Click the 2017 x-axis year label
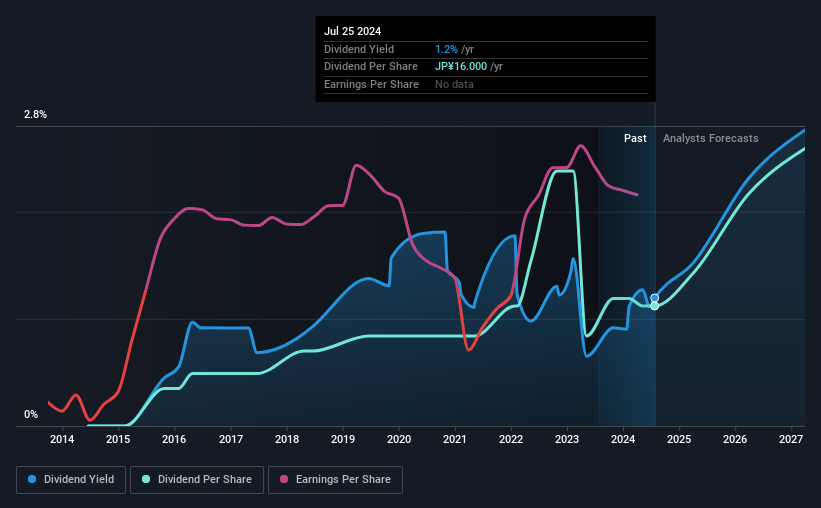Screen dimensions: 821x508 click(230, 439)
